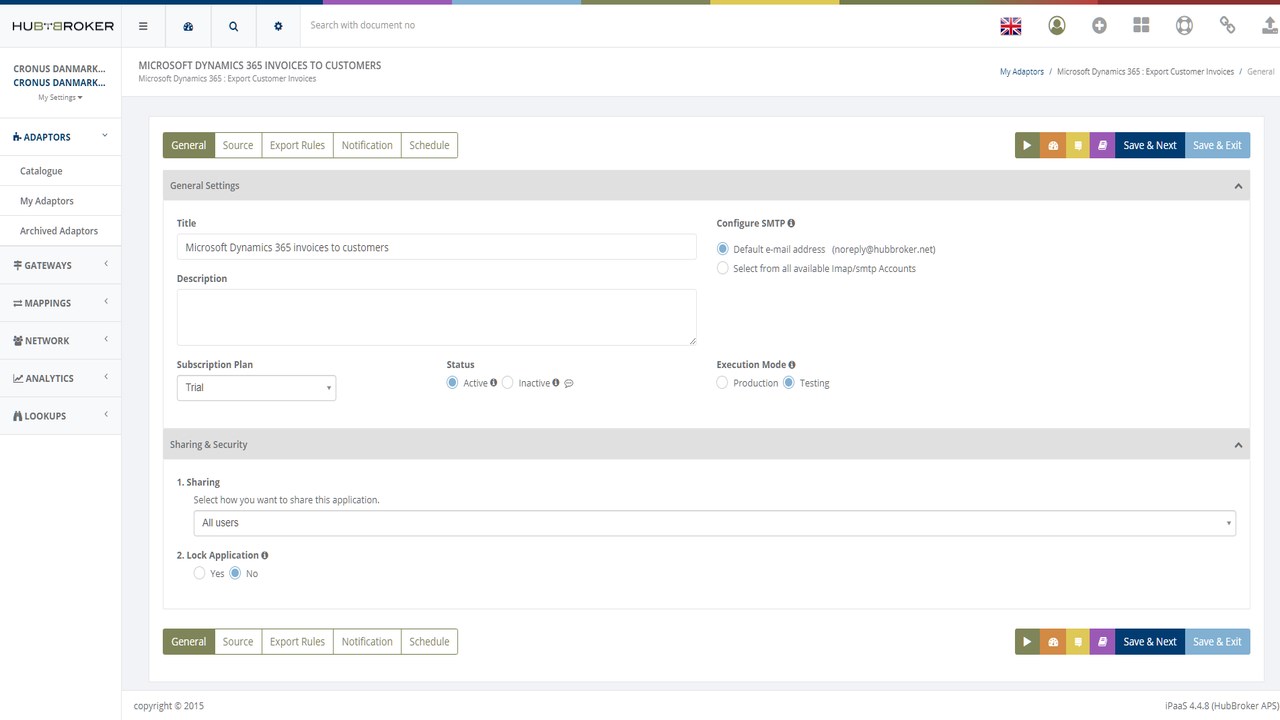Click the bottom purple book button

tap(1102, 642)
